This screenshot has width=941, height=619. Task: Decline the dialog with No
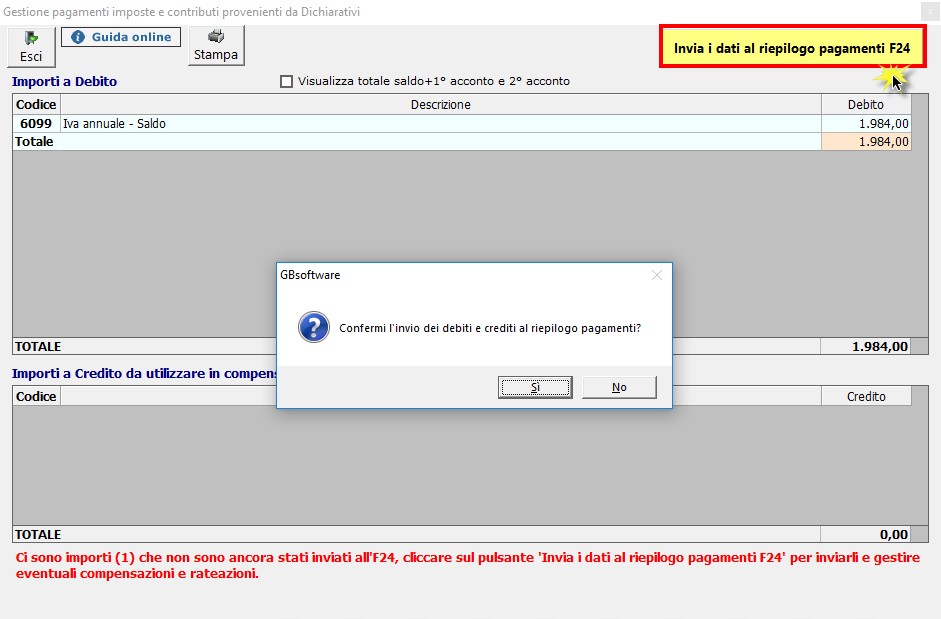tap(619, 387)
